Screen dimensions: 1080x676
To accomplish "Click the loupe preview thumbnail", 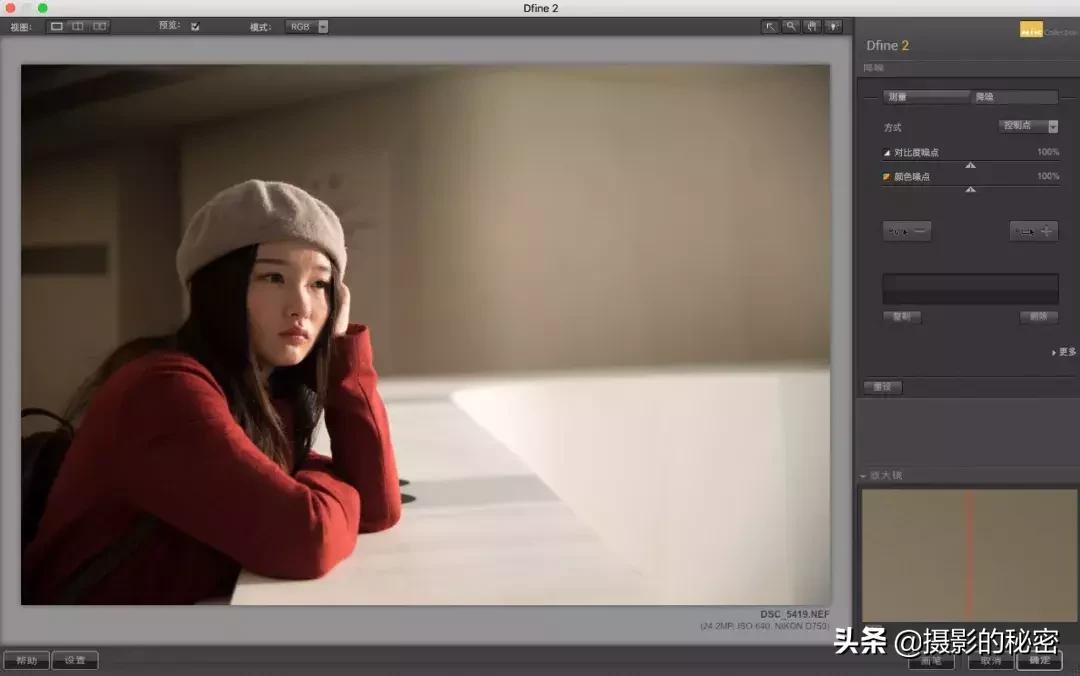I will coord(969,555).
